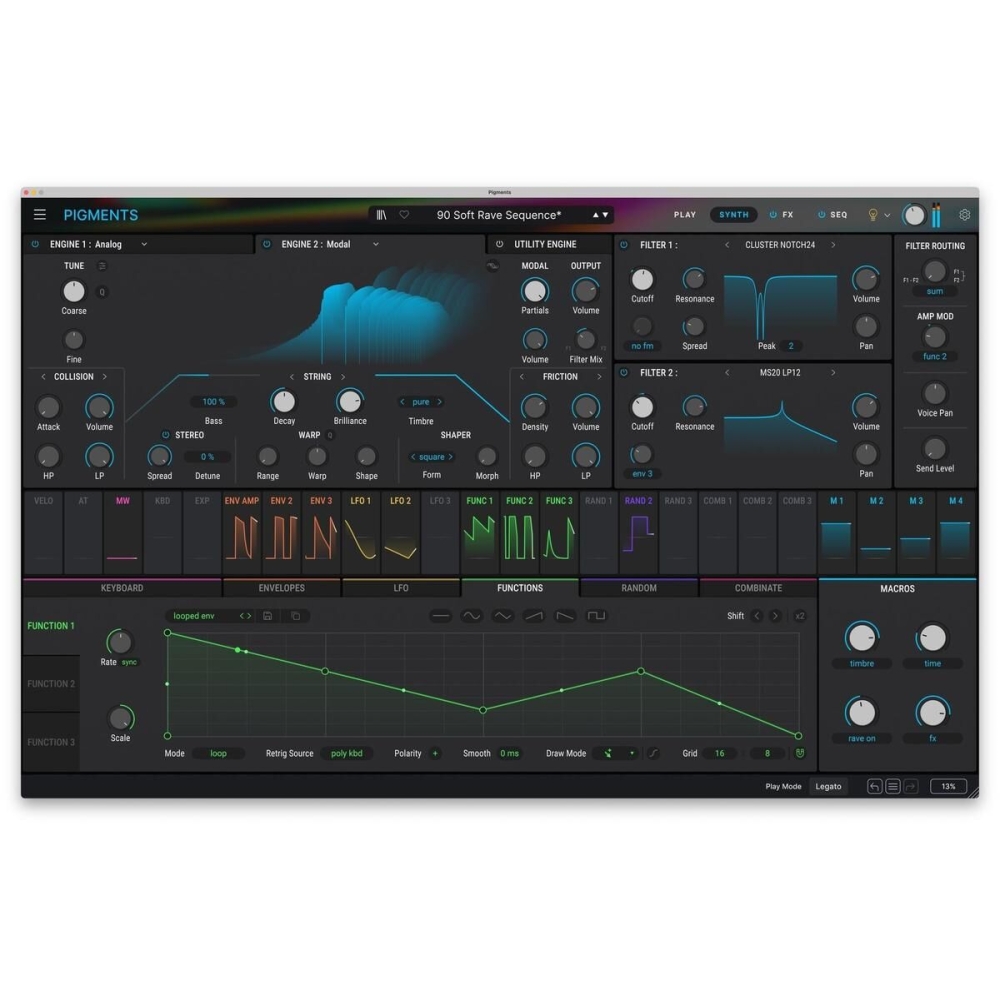Switch to the ENVELOPES tab
Screen dimensions: 1000x1000
tap(281, 588)
